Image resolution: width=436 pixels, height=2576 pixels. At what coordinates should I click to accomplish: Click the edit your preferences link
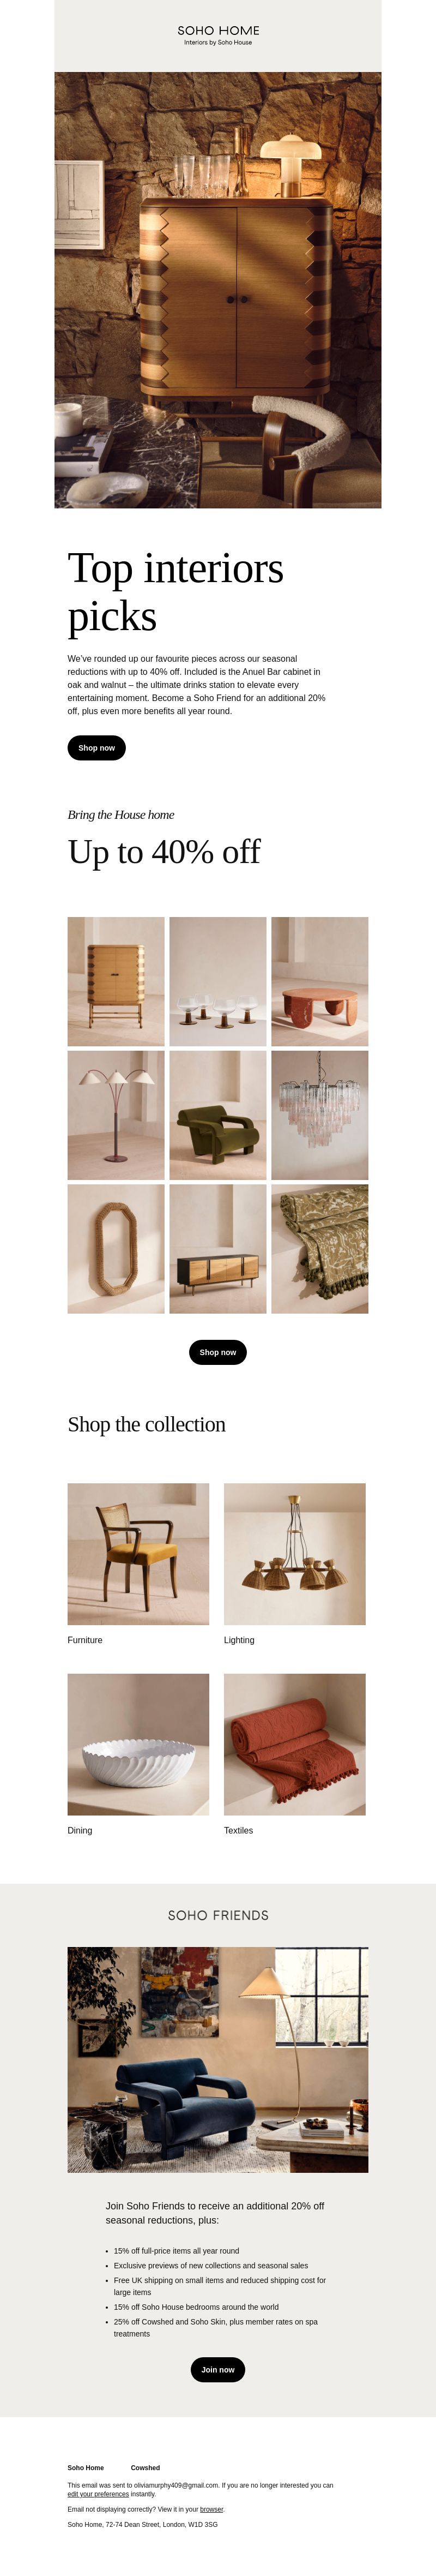pos(98,2494)
